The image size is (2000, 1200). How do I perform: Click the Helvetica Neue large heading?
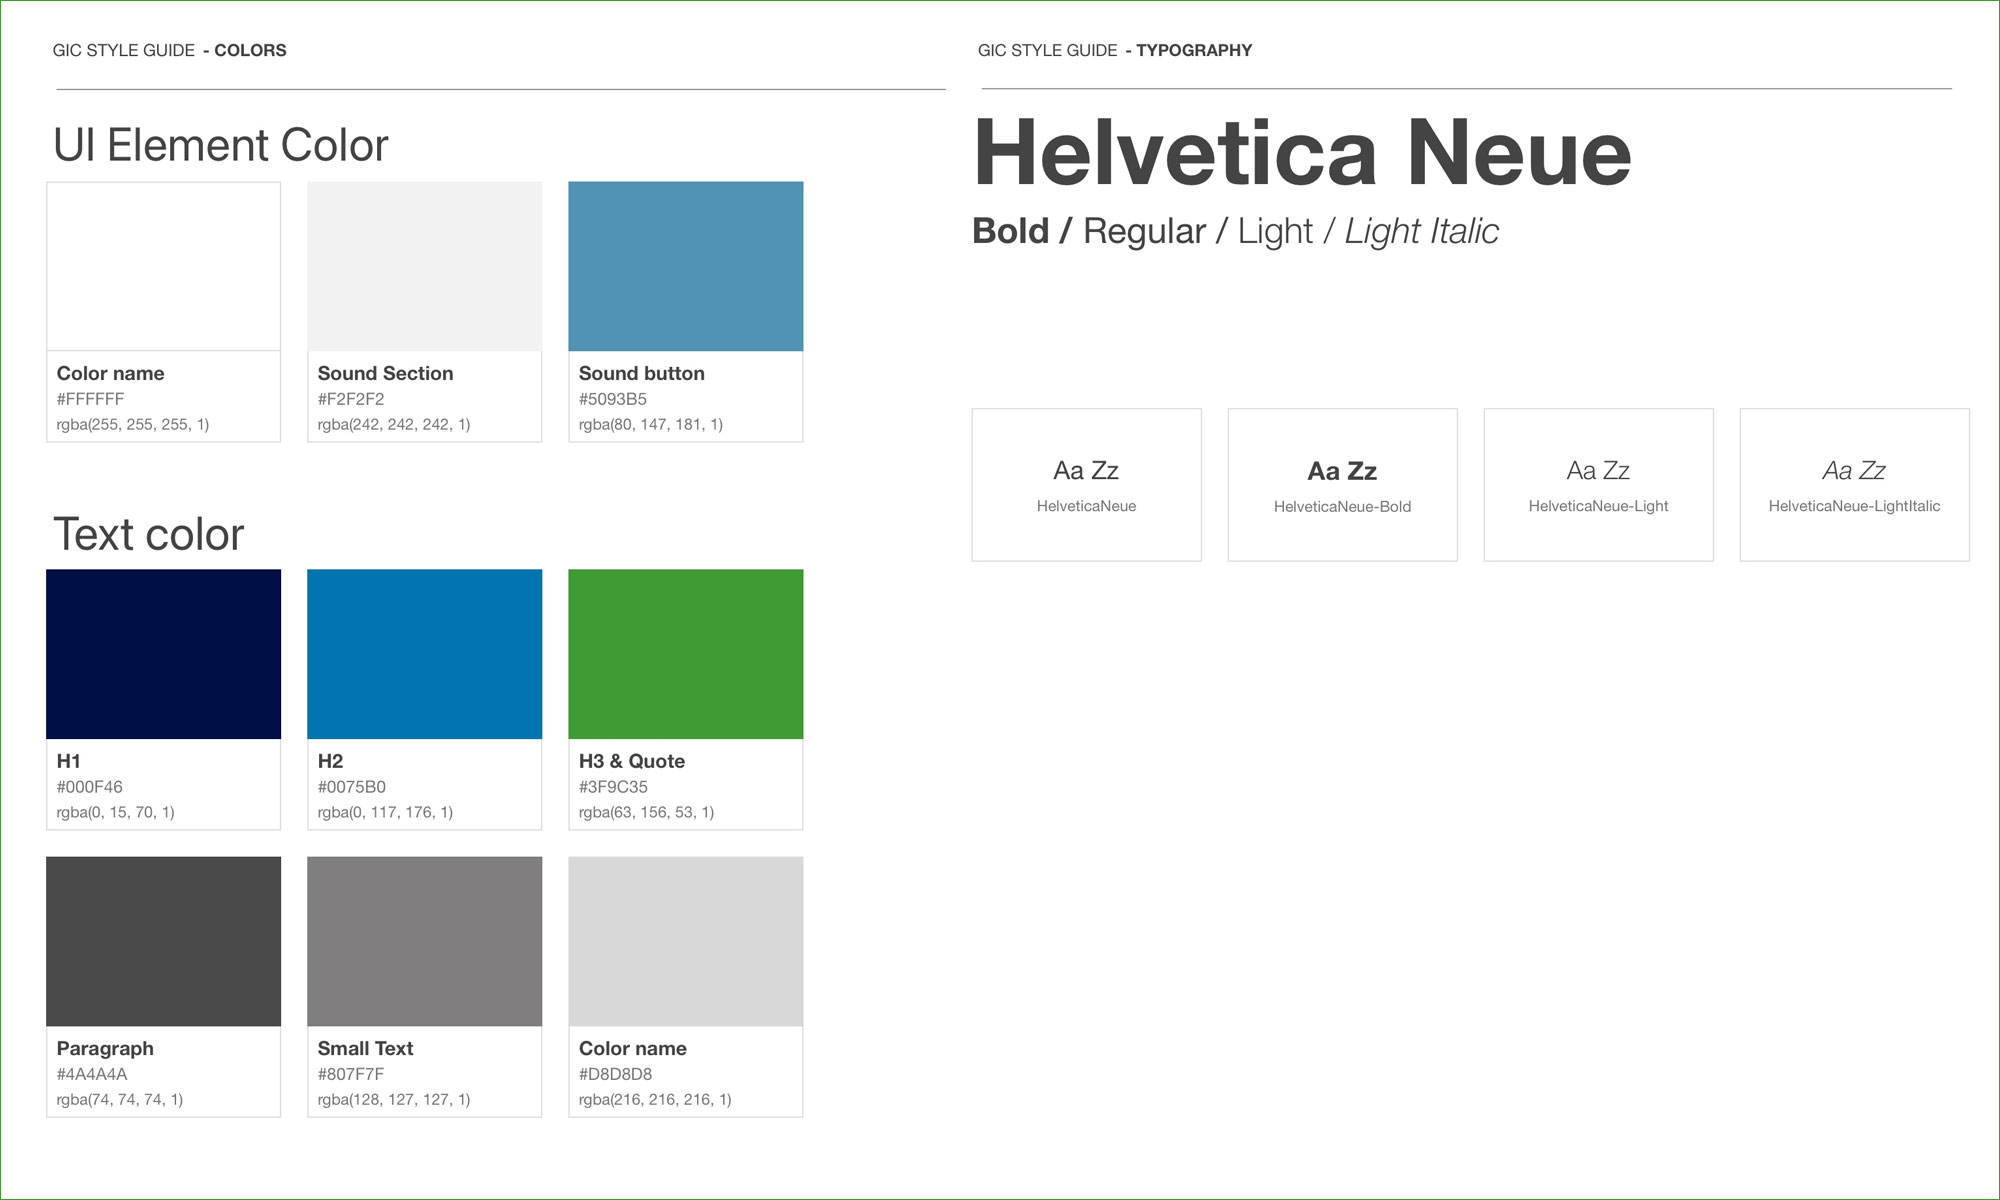pos(1302,153)
